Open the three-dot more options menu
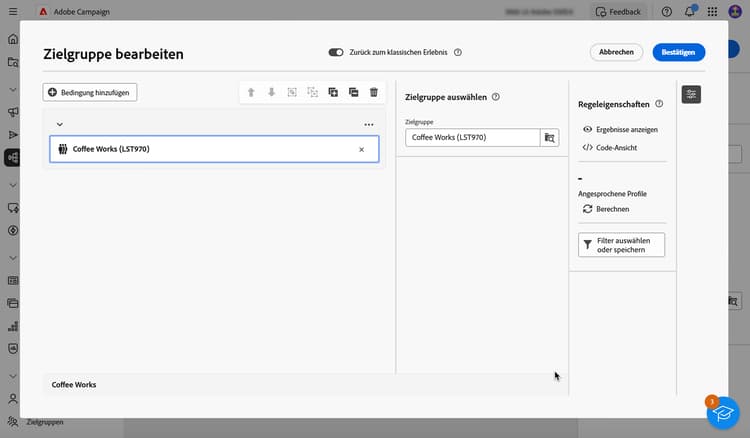This screenshot has height=438, width=750. tap(369, 124)
